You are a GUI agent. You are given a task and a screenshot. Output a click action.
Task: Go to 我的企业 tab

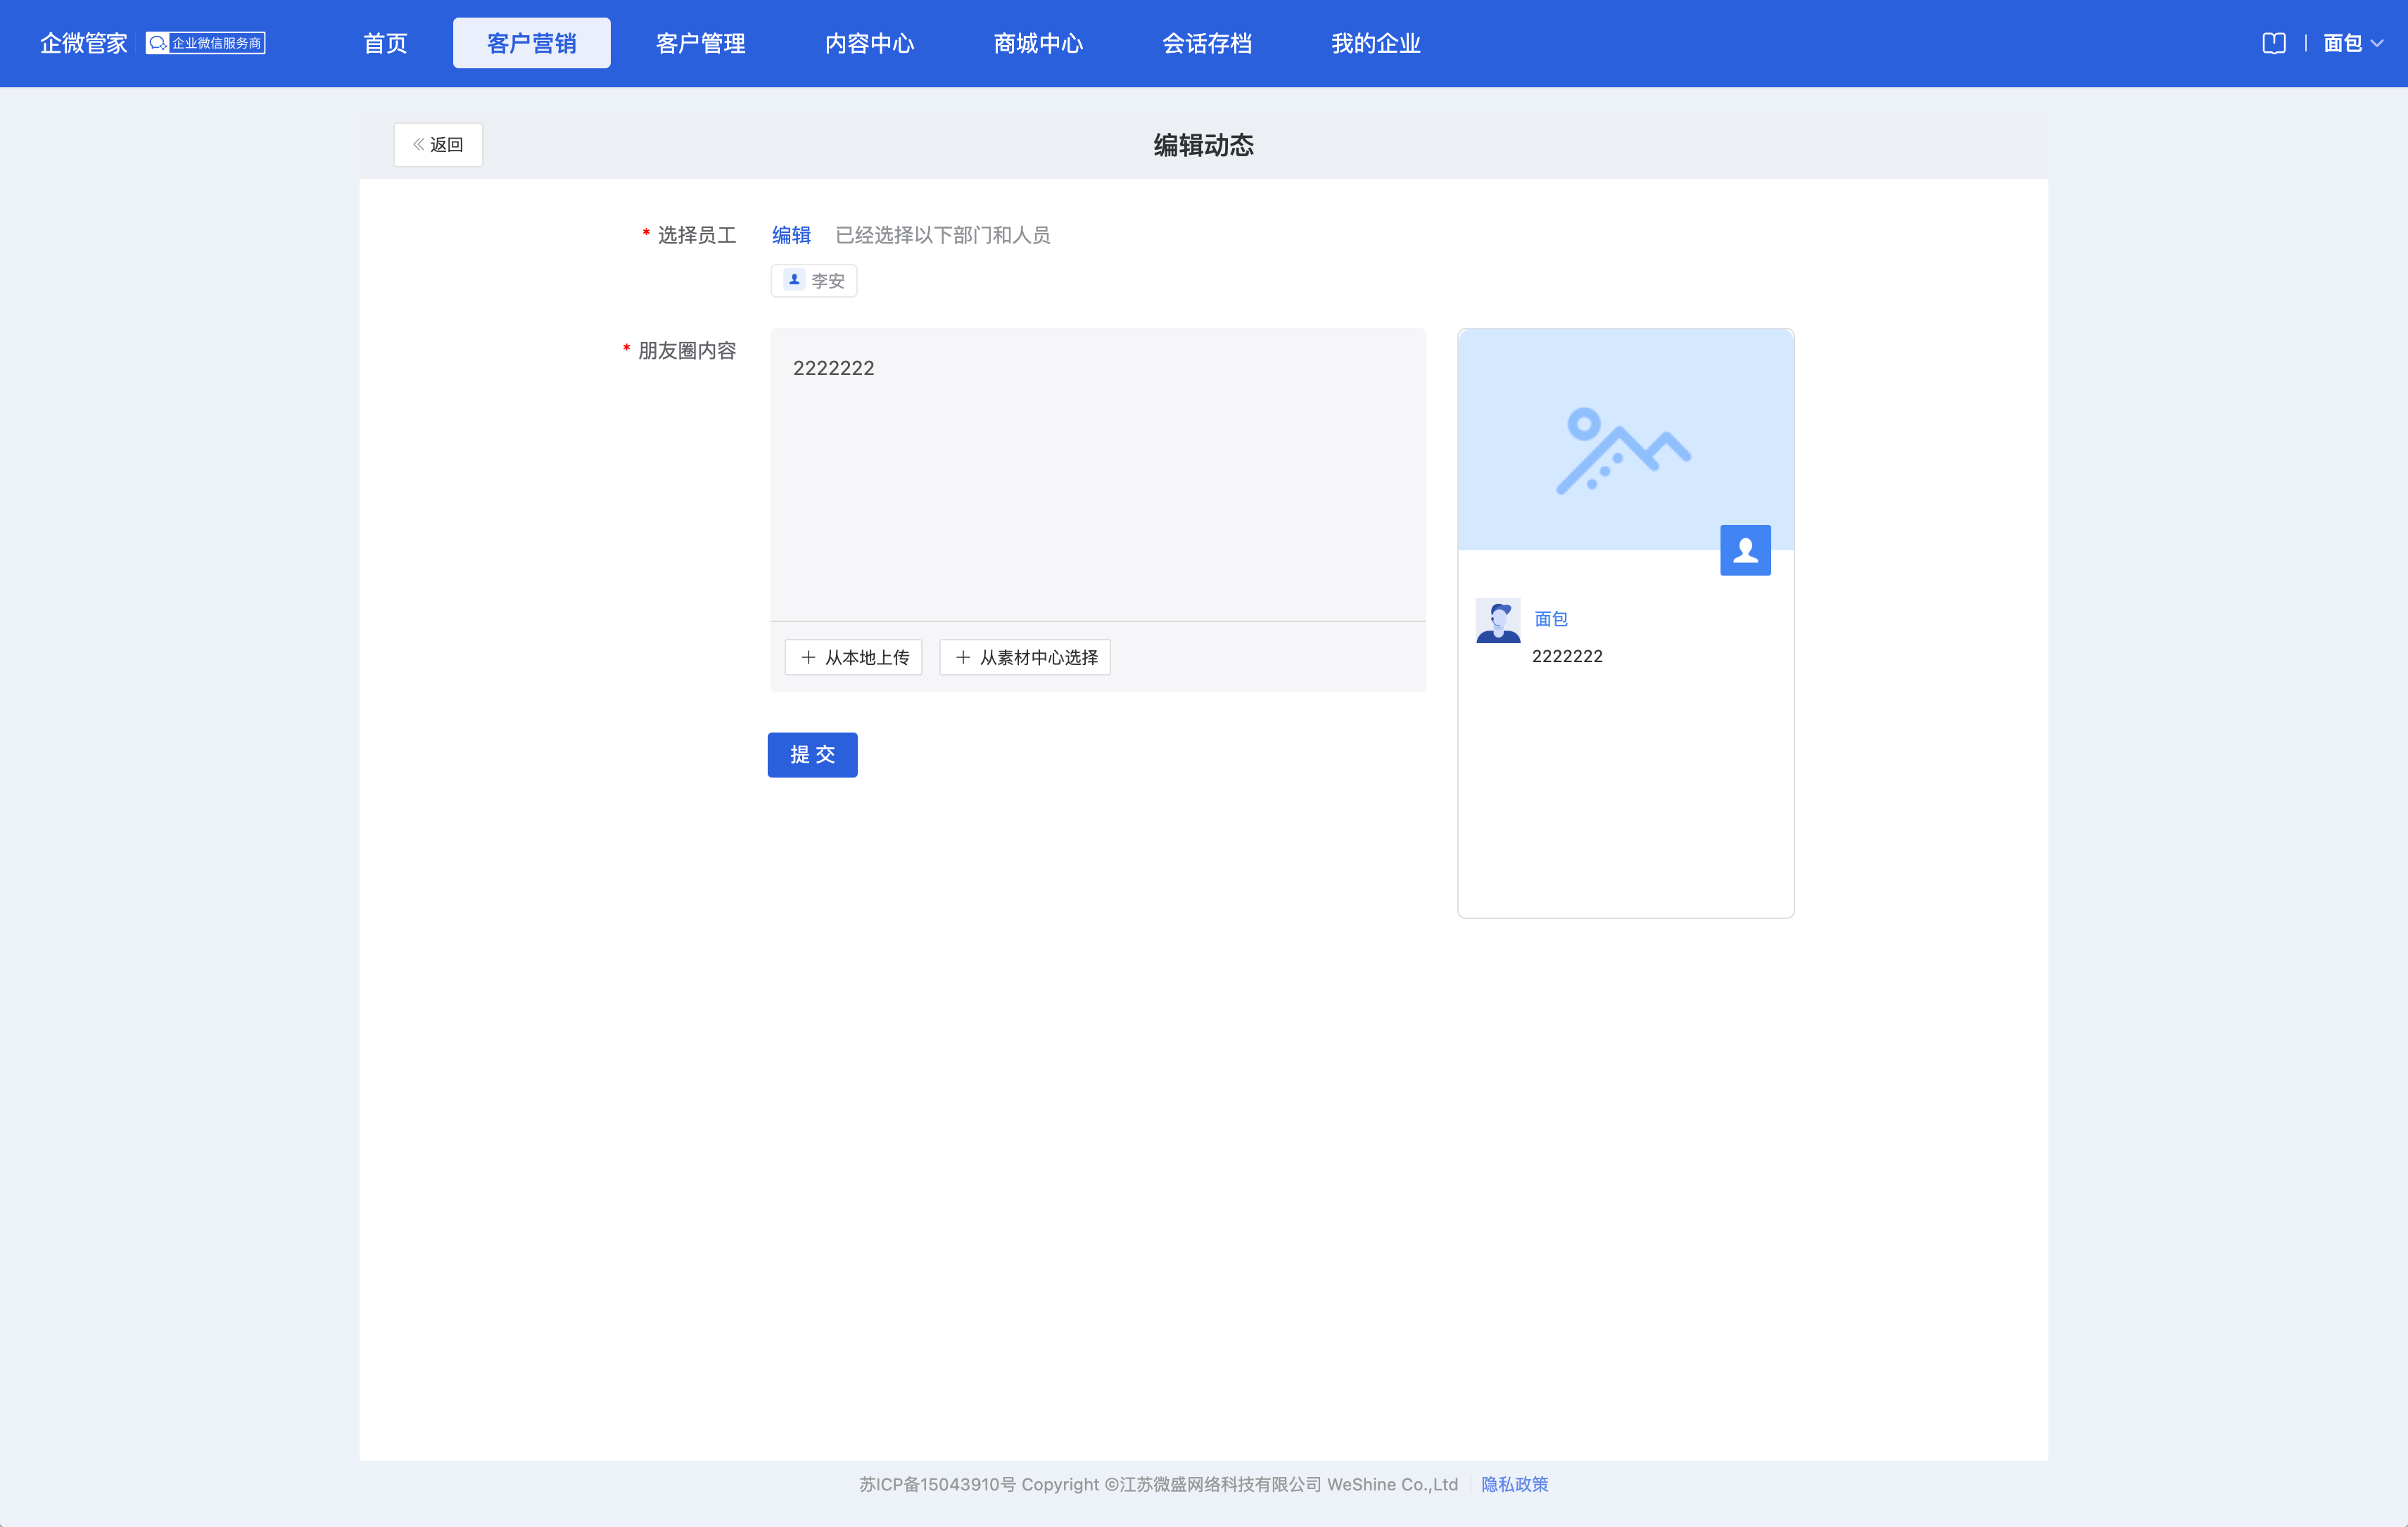(x=1376, y=43)
